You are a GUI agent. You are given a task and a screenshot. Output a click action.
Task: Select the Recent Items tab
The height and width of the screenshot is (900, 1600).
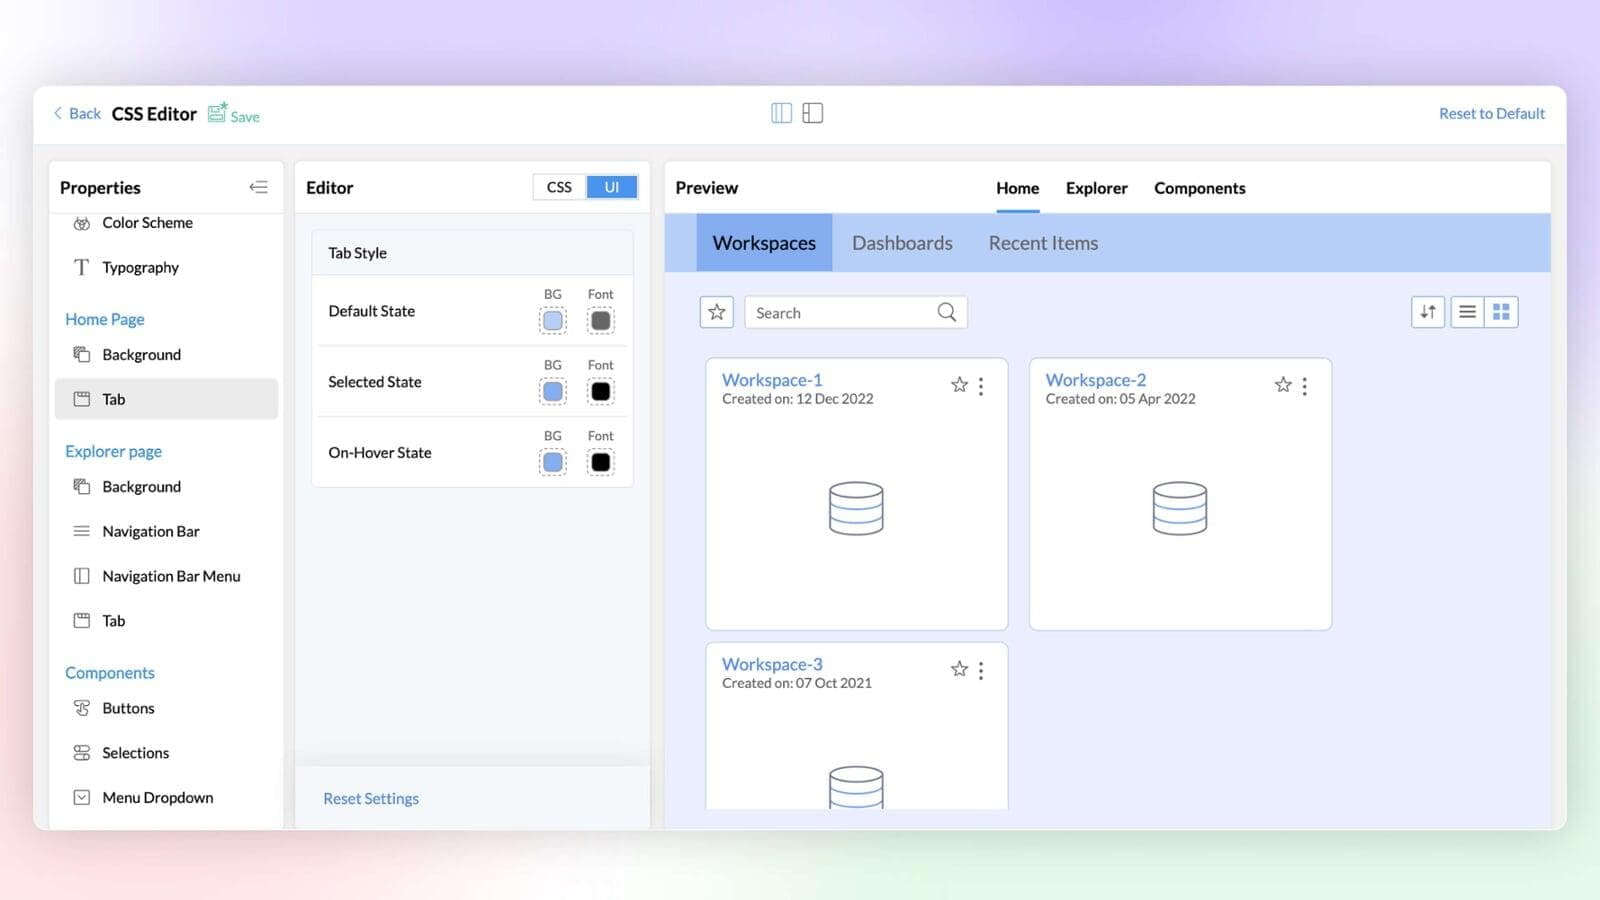click(x=1043, y=243)
